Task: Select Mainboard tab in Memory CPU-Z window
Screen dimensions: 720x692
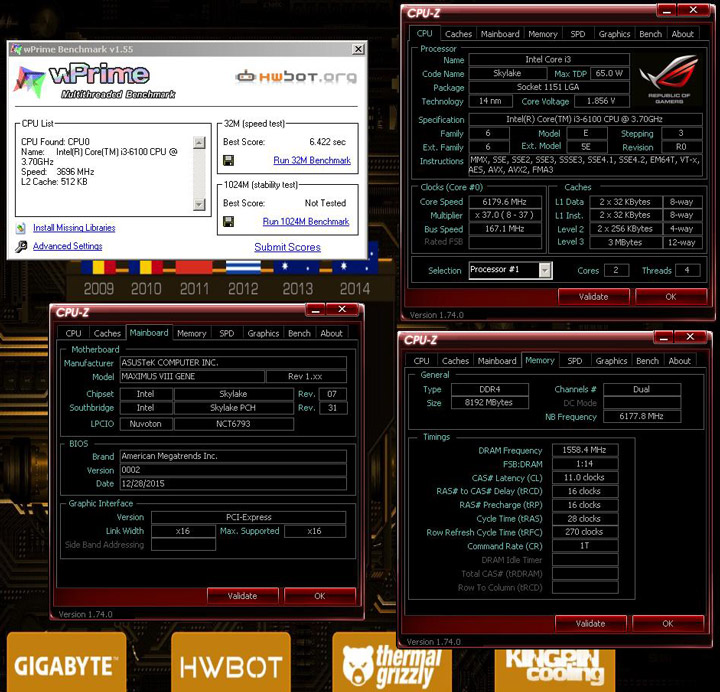Action: tap(497, 361)
